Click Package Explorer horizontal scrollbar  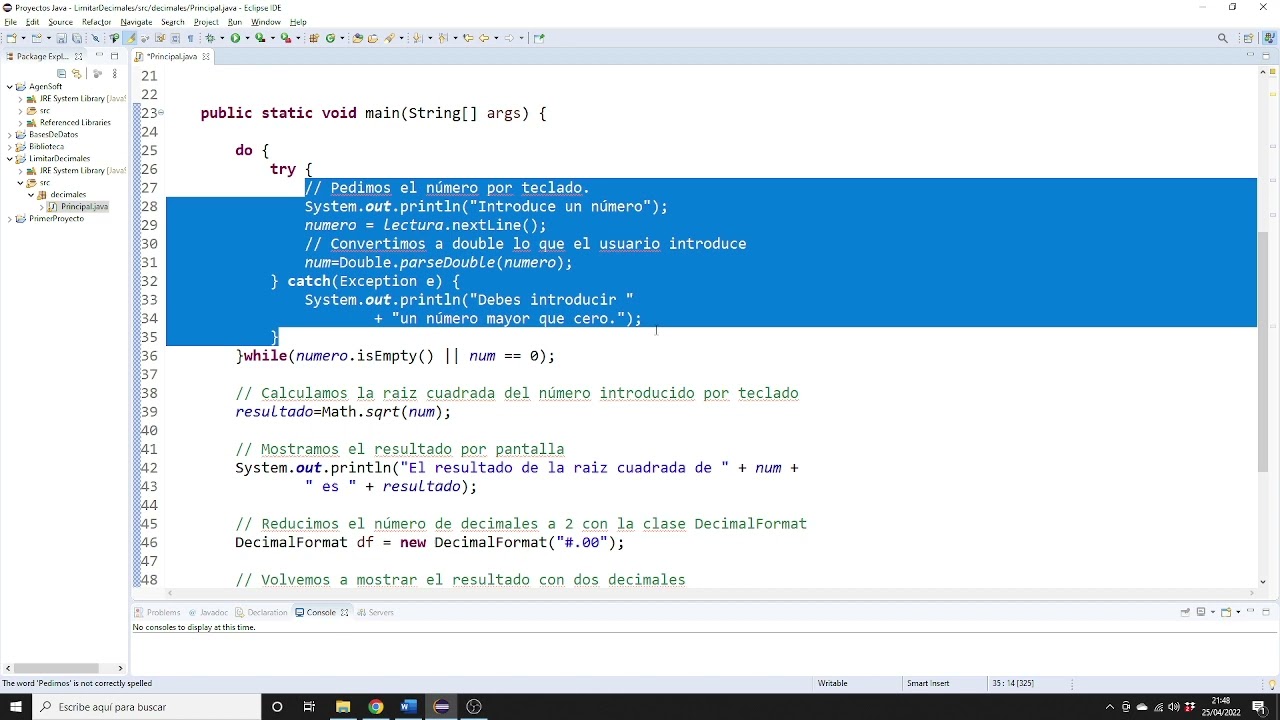pyautogui.click(x=54, y=668)
